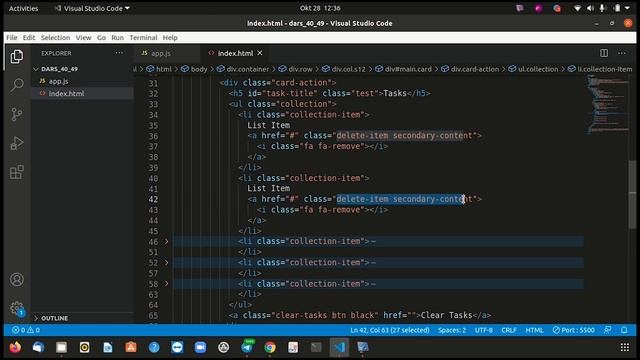Click the code minimap preview
Viewport: 640px width, 360px height.
coord(607,104)
